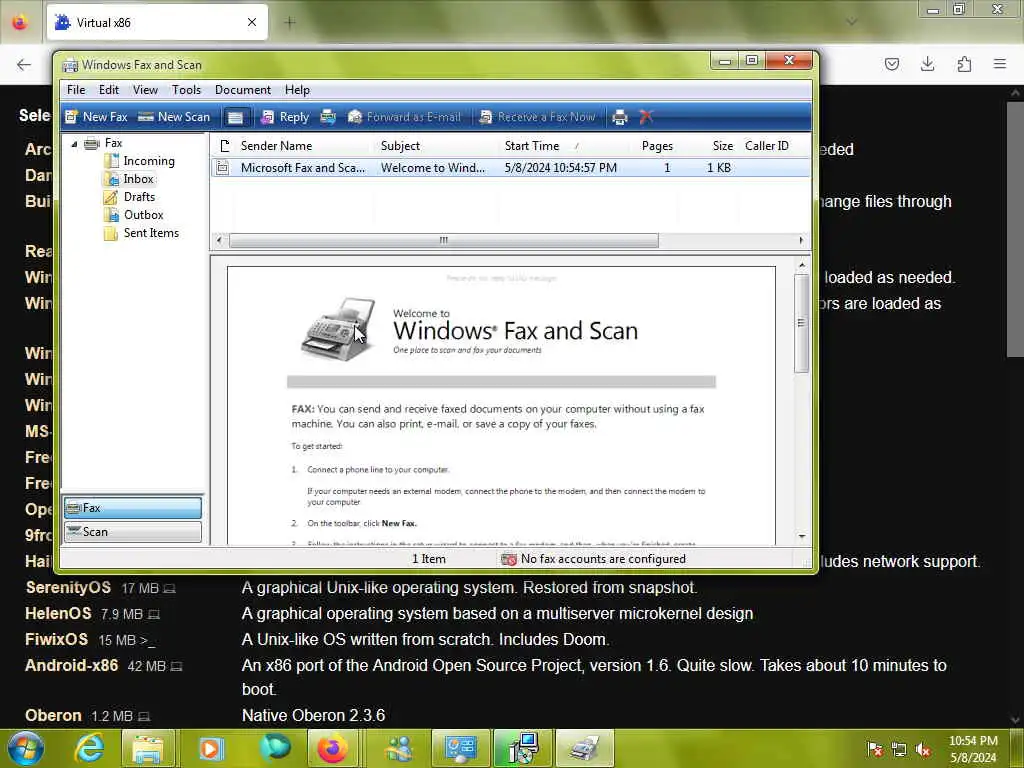Screen dimensions: 1024x768
Task: Click the New Fax toolbar button
Action: click(x=96, y=117)
